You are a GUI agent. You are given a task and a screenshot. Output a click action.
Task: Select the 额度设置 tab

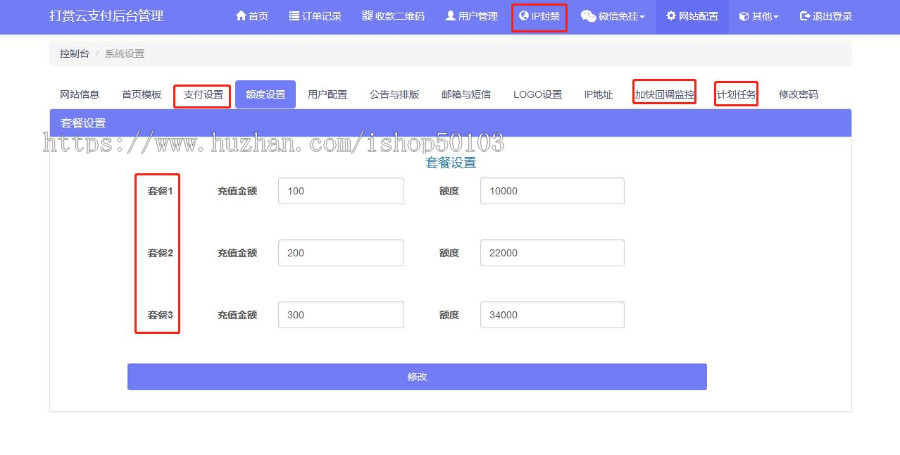coord(265,95)
